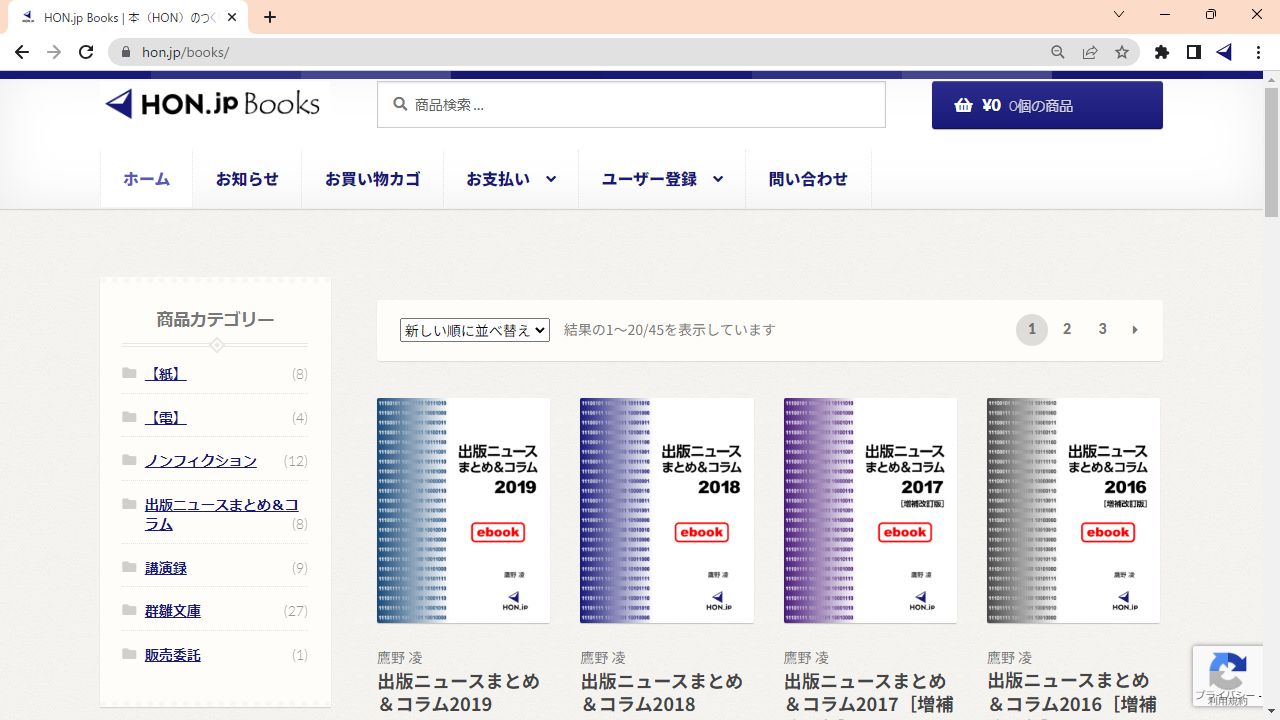Open a new browser tab
The height and width of the screenshot is (720, 1280).
(270, 17)
